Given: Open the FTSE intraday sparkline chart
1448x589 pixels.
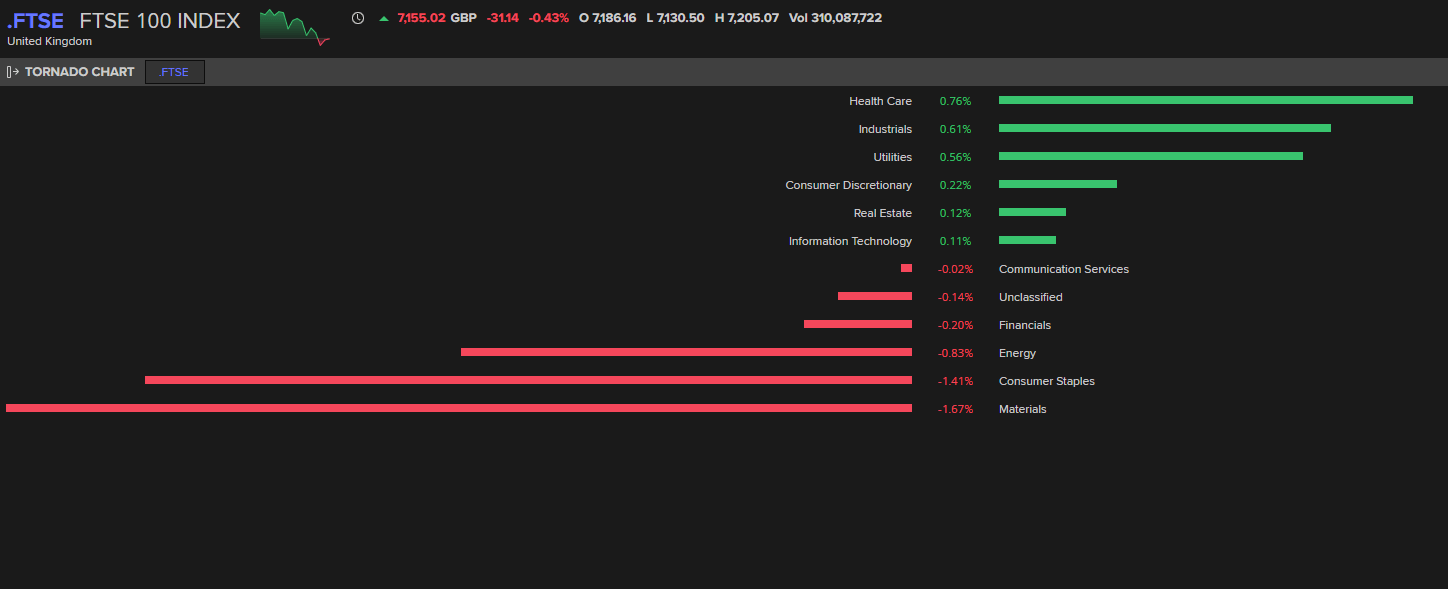Looking at the screenshot, I should 295,26.
